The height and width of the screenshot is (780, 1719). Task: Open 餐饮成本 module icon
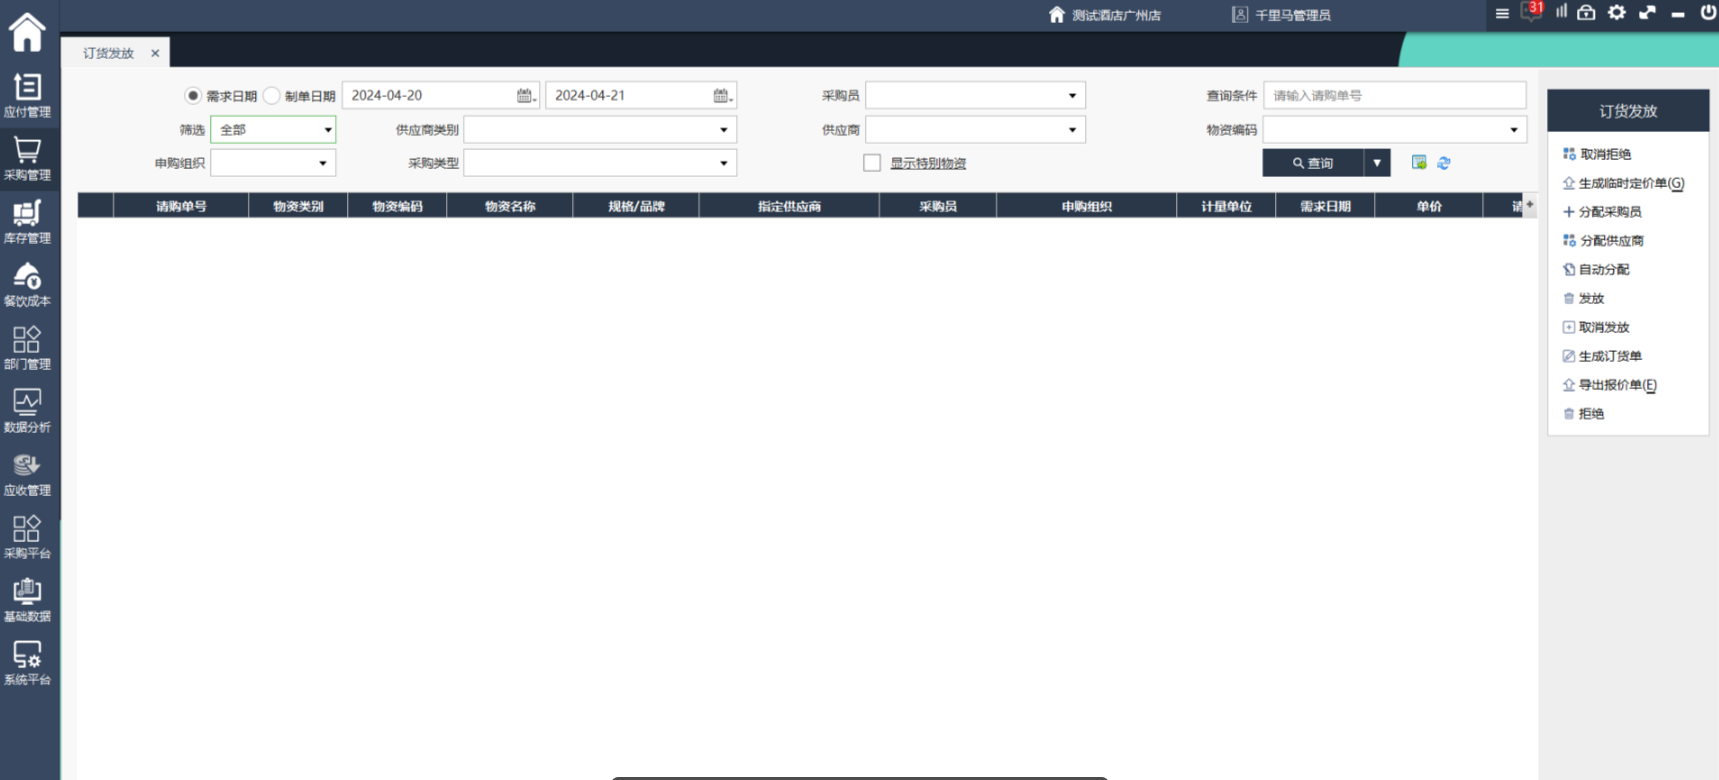pos(27,284)
